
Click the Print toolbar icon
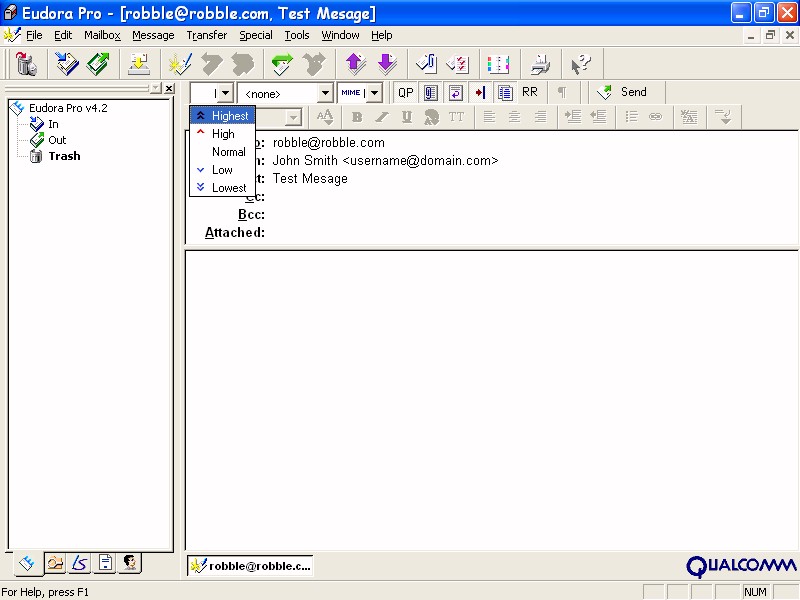(540, 64)
